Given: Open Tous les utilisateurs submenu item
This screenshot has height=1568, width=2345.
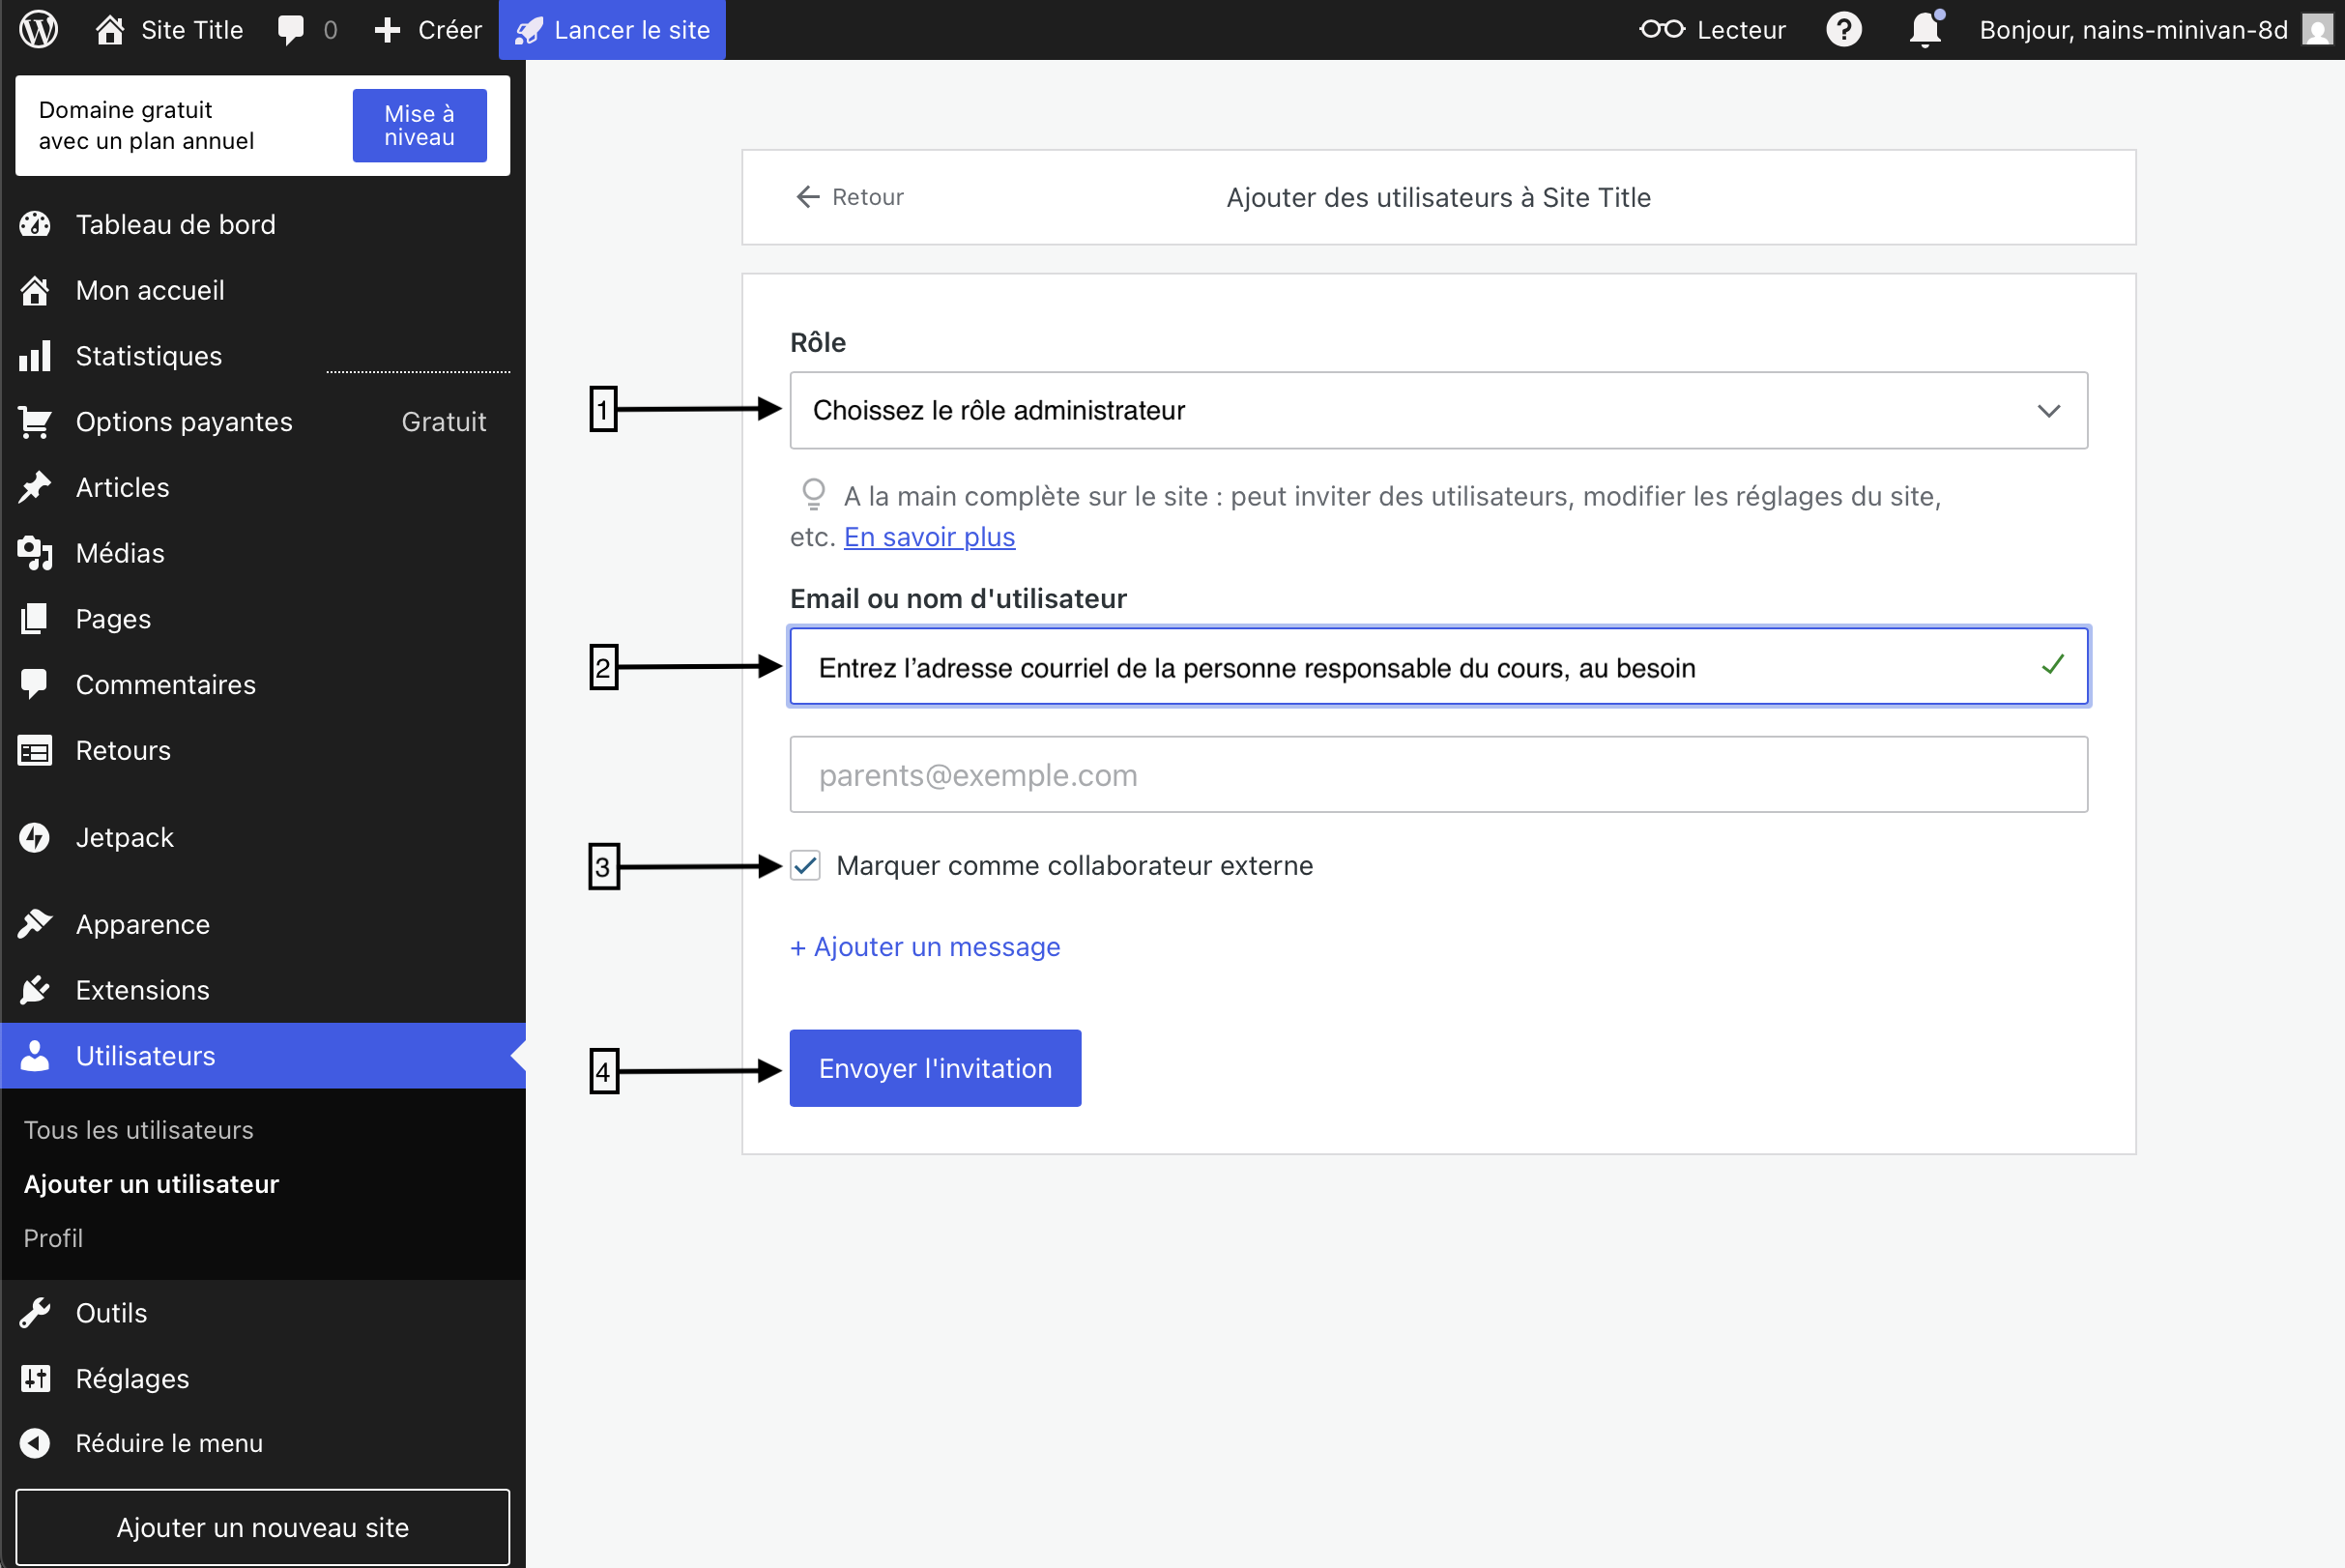Looking at the screenshot, I should point(138,1129).
